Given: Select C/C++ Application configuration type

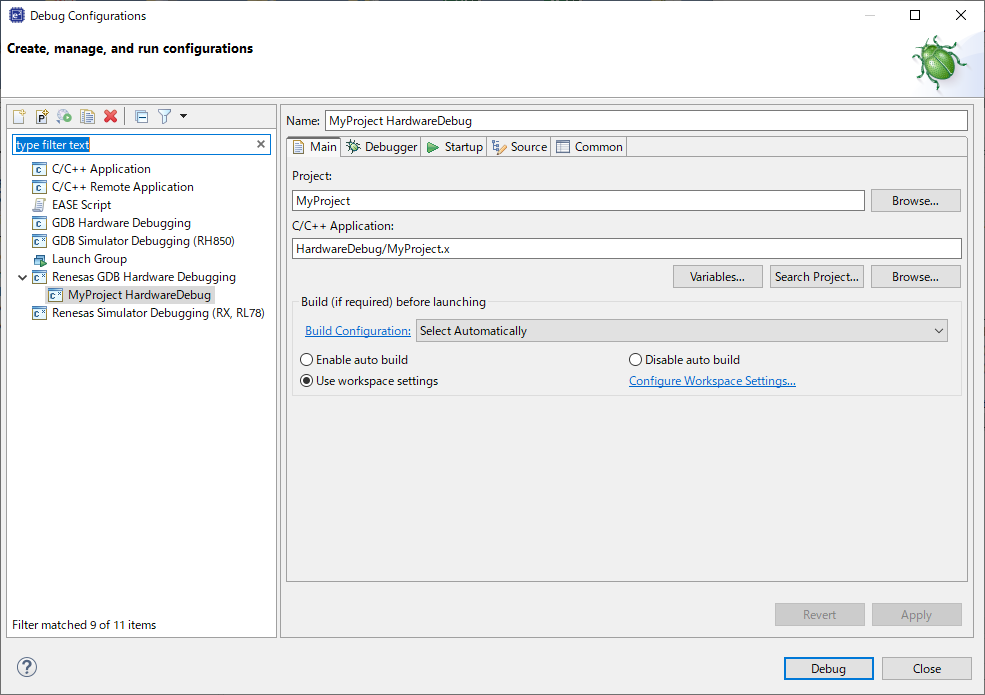Looking at the screenshot, I should coord(101,169).
